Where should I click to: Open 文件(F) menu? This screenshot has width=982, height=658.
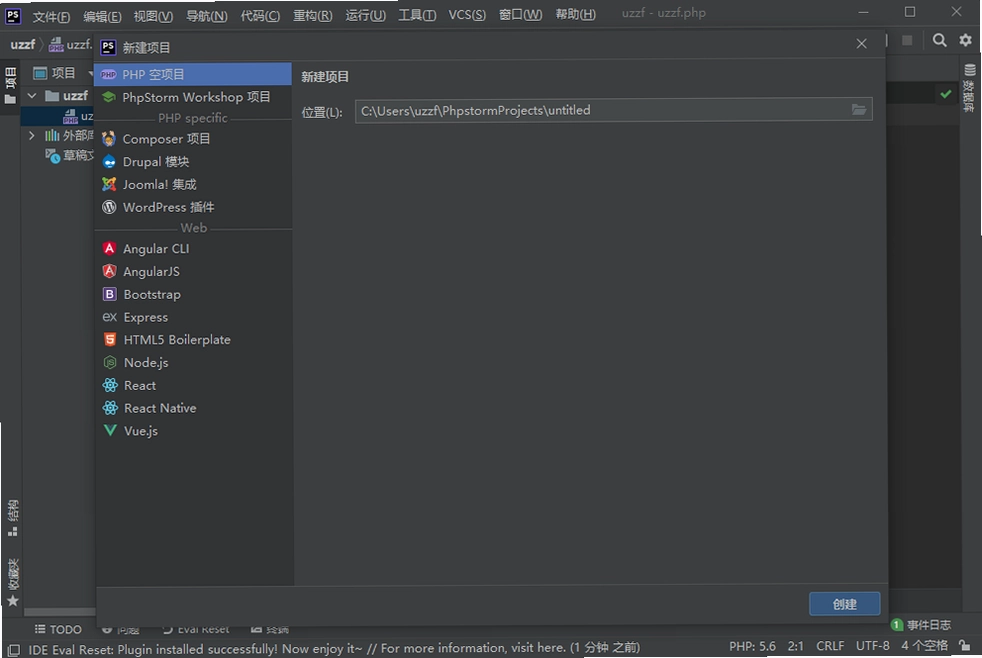(51, 16)
